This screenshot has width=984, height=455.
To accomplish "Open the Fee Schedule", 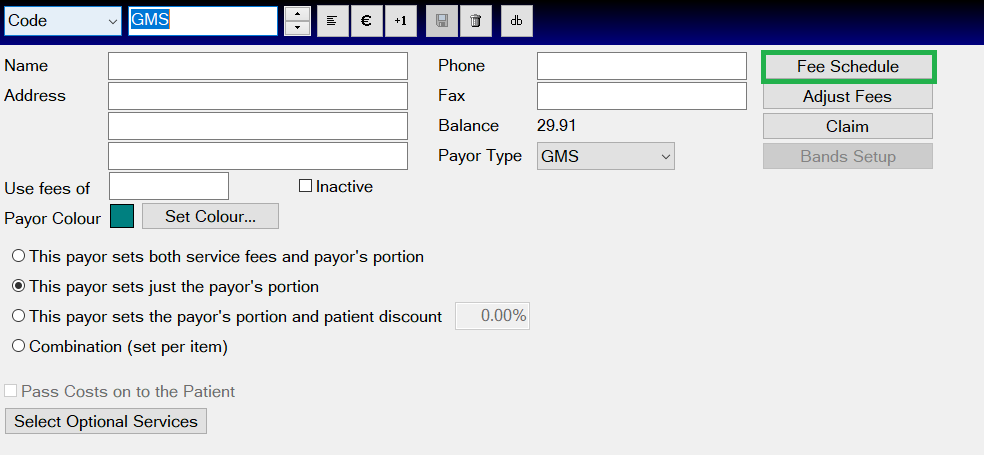I will 848,67.
